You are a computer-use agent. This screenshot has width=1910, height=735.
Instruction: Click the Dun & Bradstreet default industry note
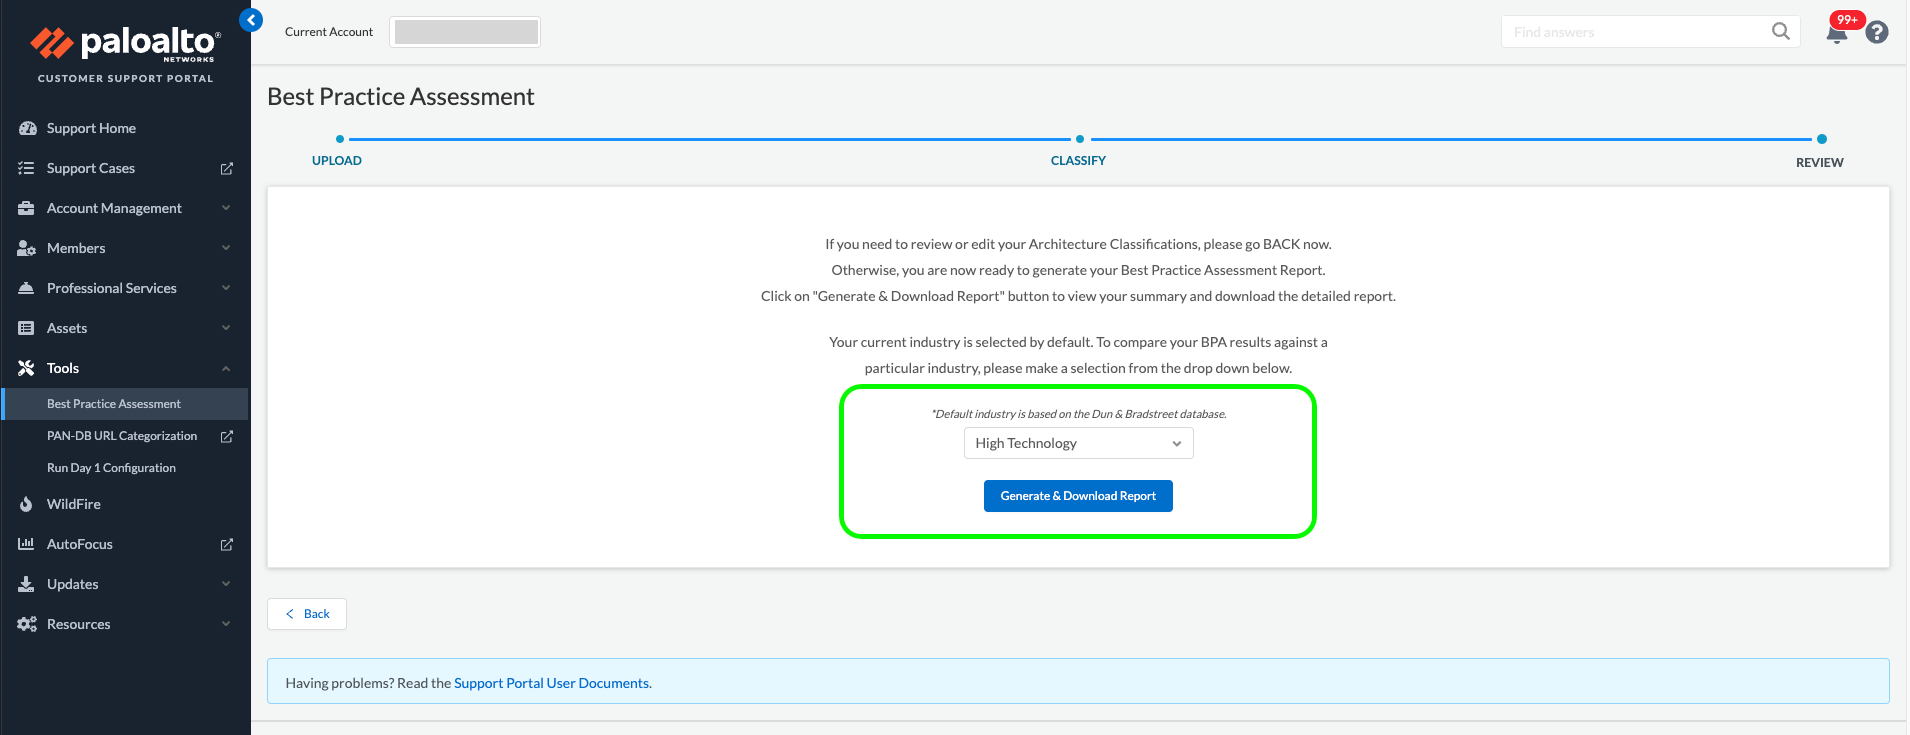point(1079,414)
